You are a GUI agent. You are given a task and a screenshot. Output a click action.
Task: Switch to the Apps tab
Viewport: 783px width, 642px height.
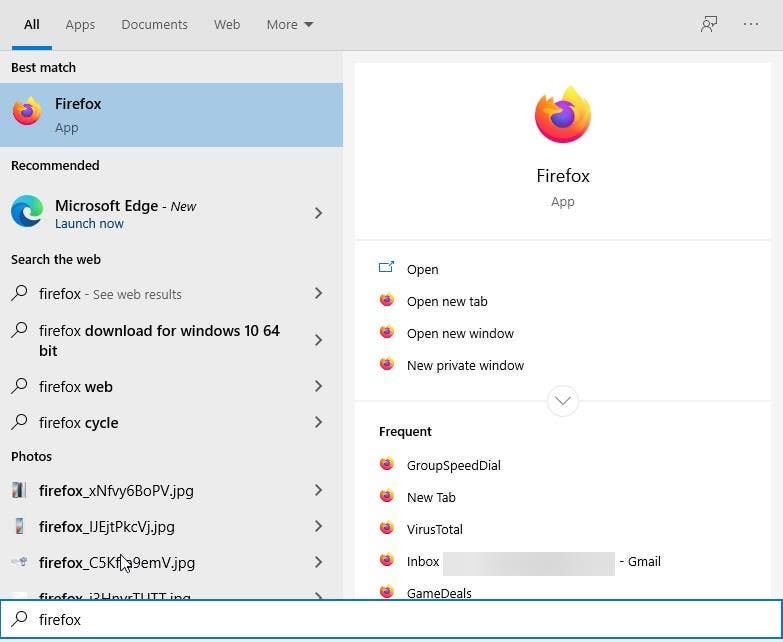[x=80, y=24]
